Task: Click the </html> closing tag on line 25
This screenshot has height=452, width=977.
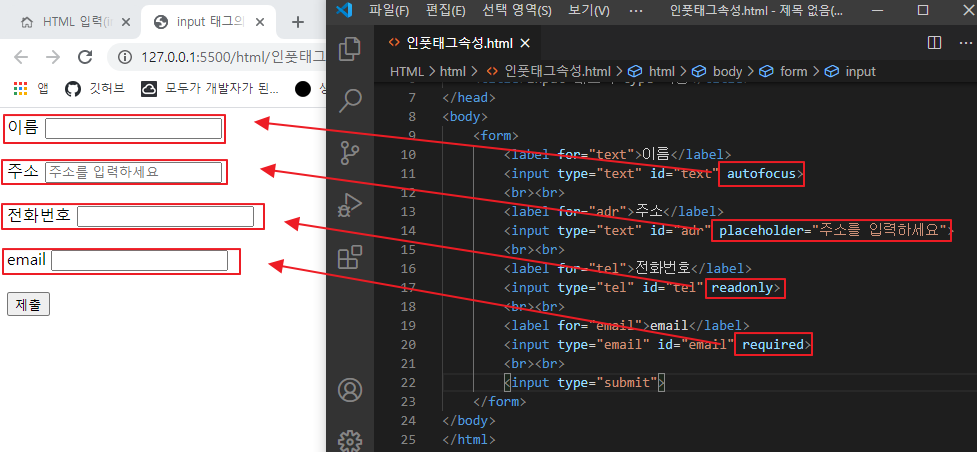Action: 469,440
